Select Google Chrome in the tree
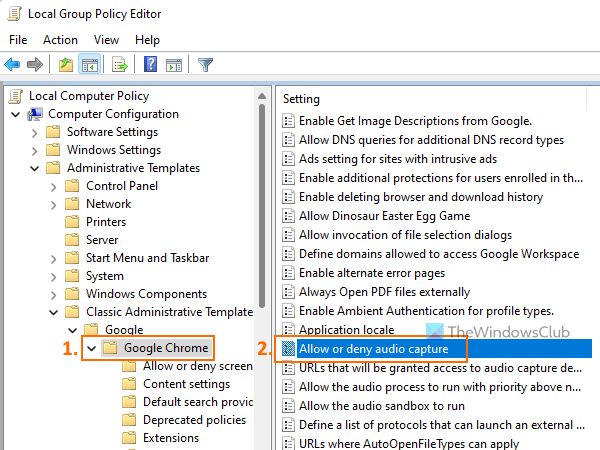 (166, 348)
